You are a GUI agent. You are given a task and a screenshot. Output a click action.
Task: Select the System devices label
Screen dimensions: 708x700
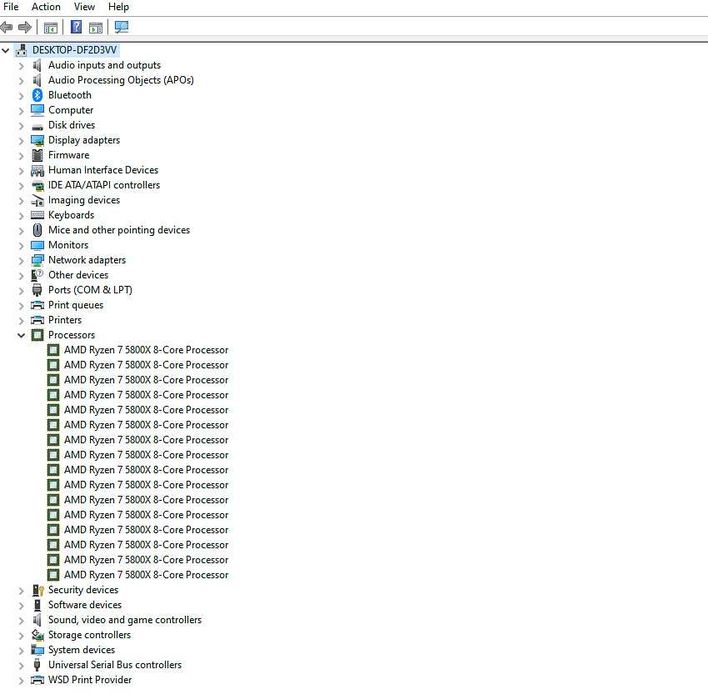coord(82,649)
